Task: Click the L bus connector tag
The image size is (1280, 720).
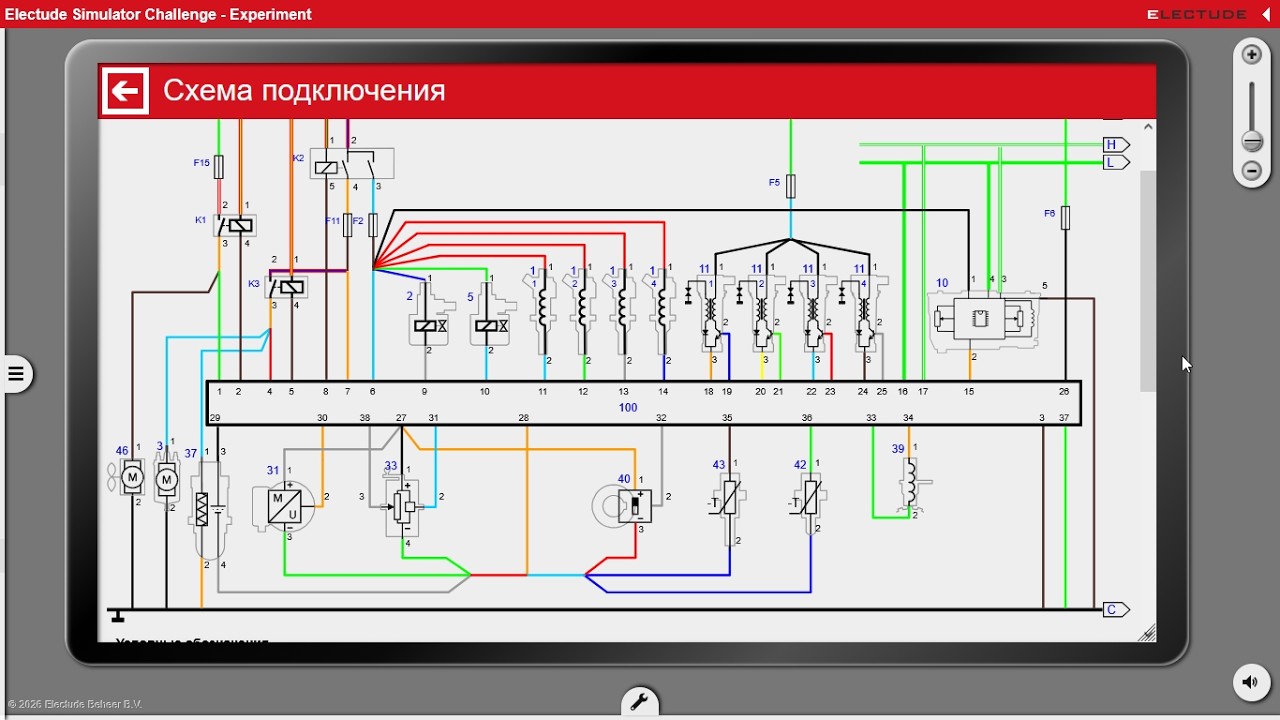Action: 1116,162
